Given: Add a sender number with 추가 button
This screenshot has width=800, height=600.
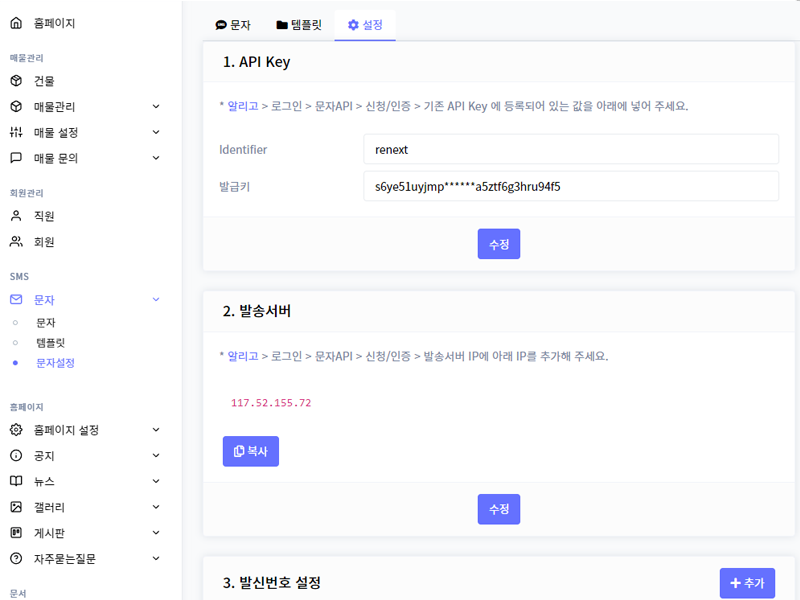Looking at the screenshot, I should point(747,583).
